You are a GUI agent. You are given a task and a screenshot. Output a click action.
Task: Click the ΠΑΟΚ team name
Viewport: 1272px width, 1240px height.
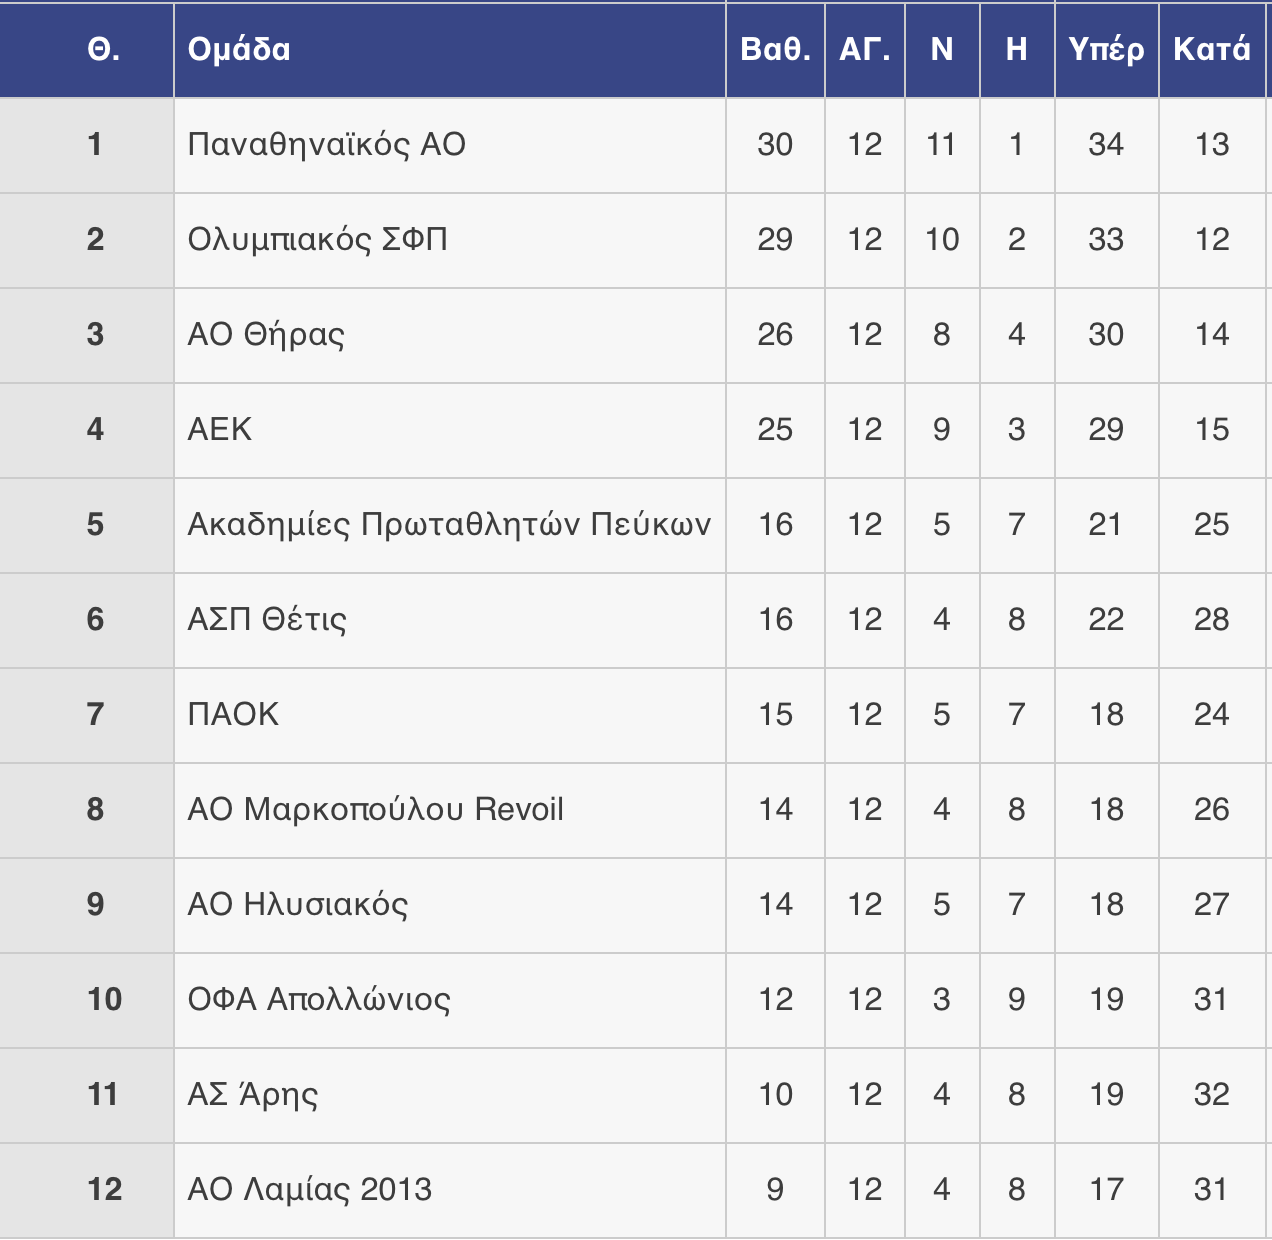click(x=233, y=715)
